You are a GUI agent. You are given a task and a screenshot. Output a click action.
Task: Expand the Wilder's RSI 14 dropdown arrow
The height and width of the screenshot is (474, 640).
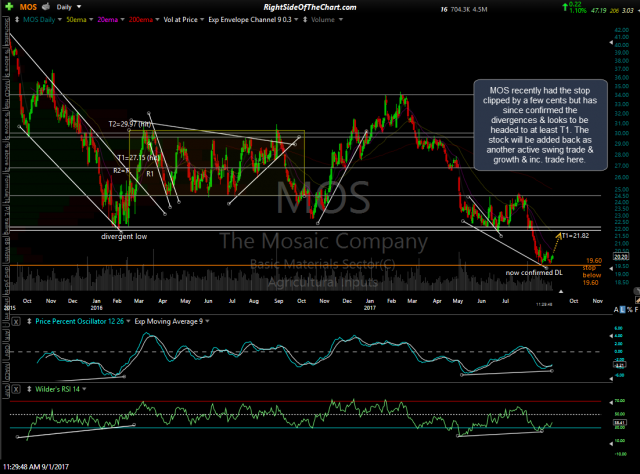point(84,389)
